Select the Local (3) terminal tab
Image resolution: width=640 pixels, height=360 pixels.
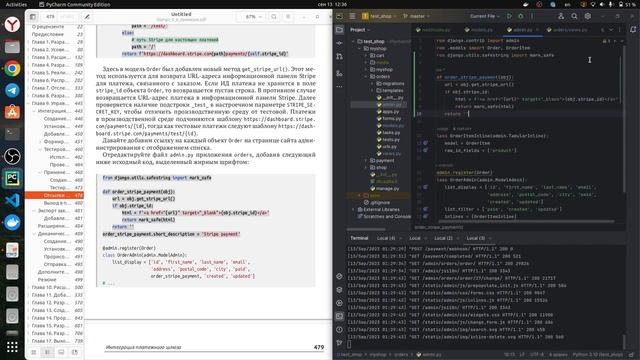(476, 238)
